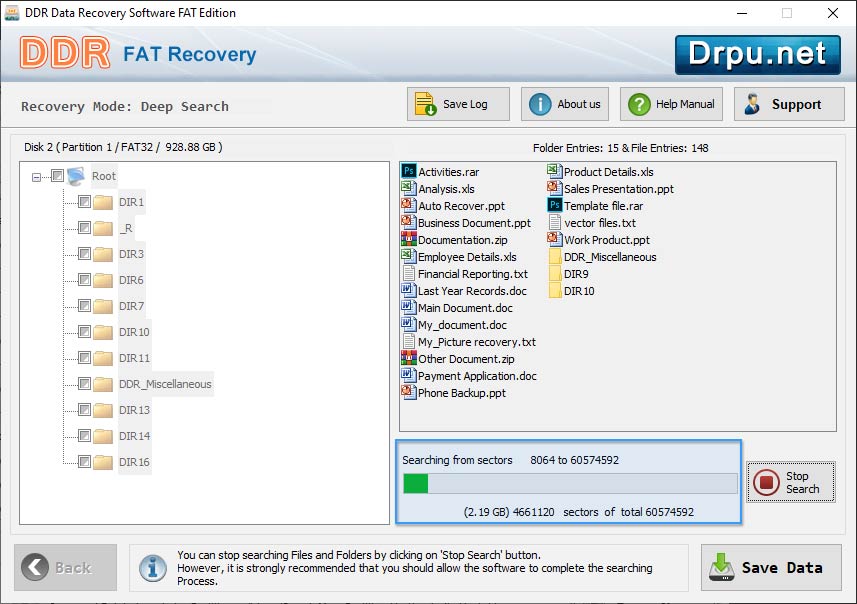
Task: Check the DIR13 folder checkbox
Action: point(84,409)
